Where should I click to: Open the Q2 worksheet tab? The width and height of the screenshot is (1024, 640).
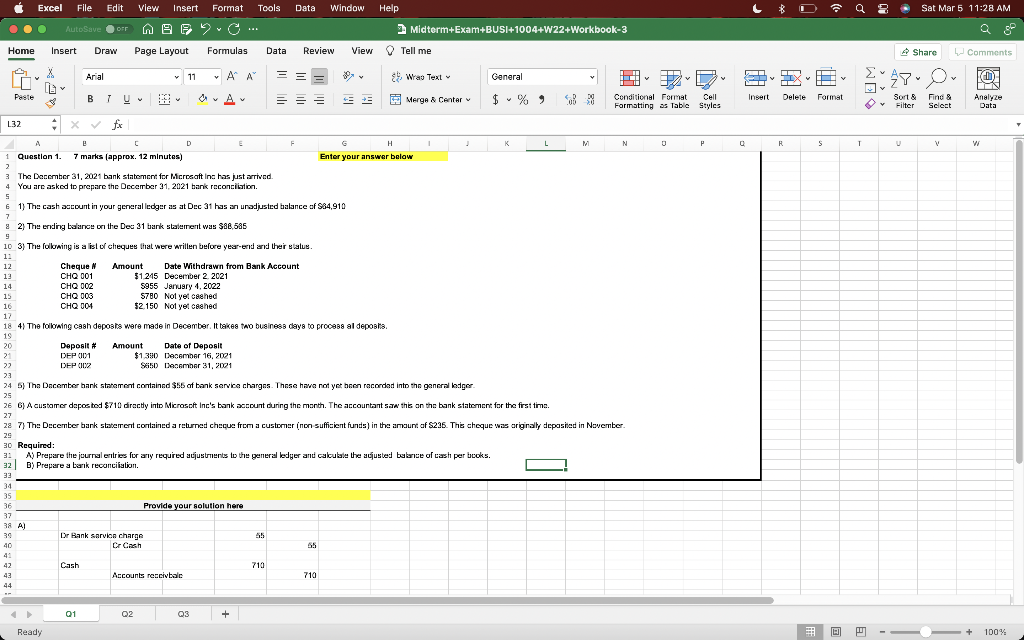point(126,613)
